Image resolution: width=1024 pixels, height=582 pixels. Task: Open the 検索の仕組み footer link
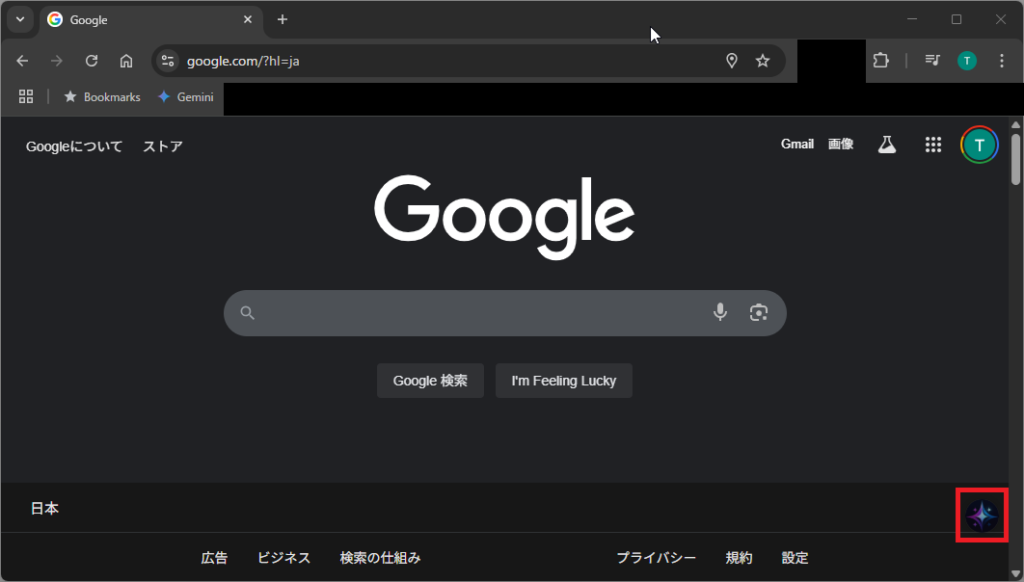380,558
